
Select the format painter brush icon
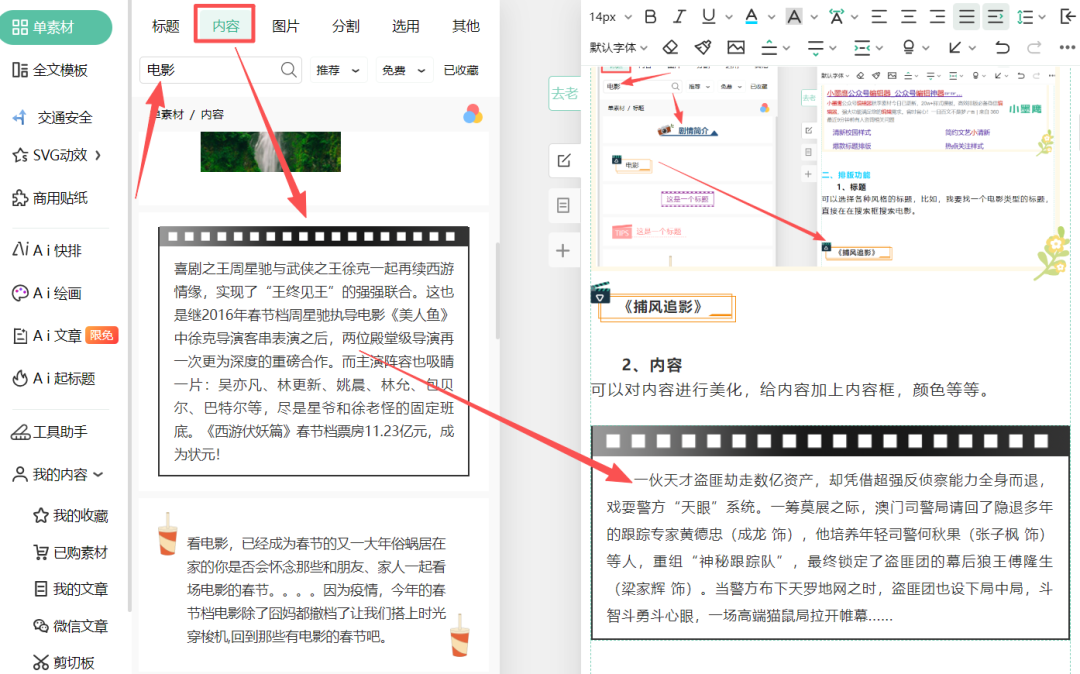703,47
